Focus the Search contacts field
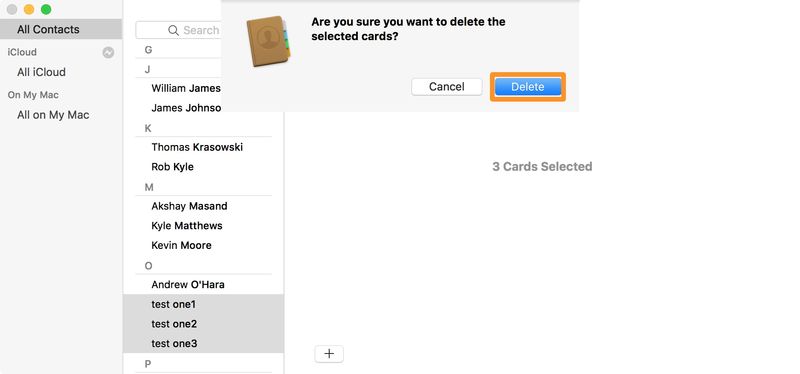Viewport: 800px width, 374px height. click(179, 30)
